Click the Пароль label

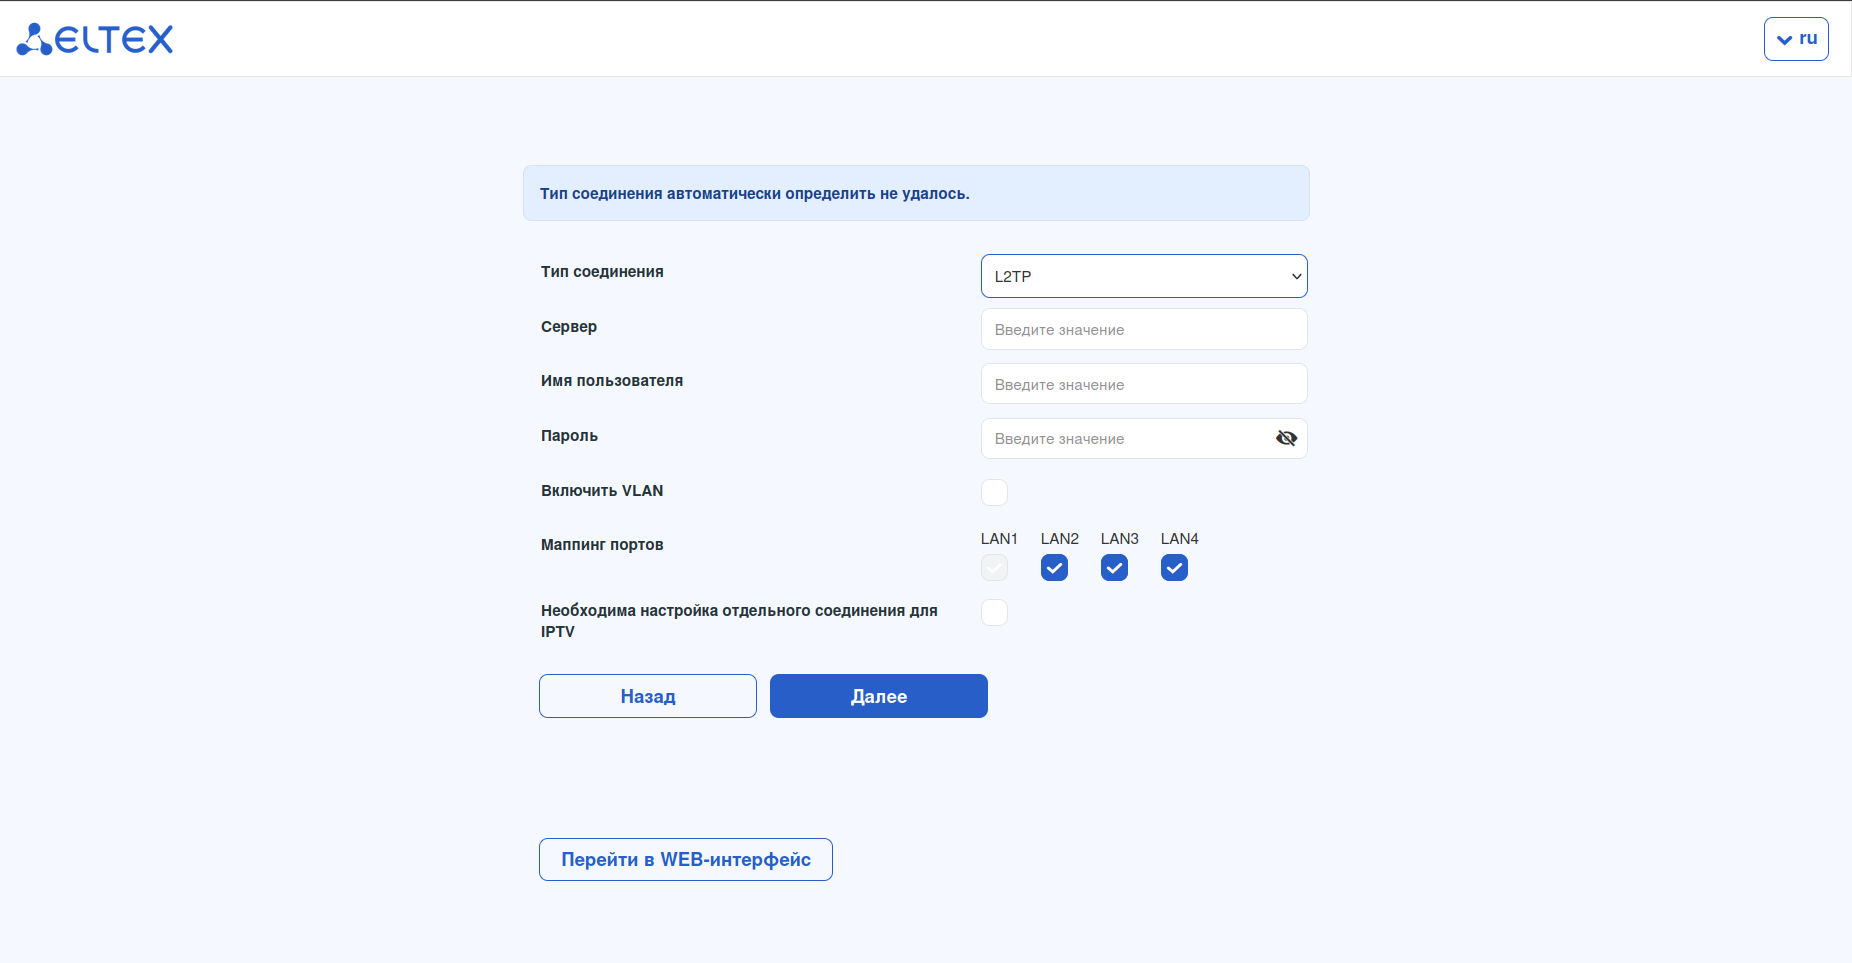(x=569, y=436)
